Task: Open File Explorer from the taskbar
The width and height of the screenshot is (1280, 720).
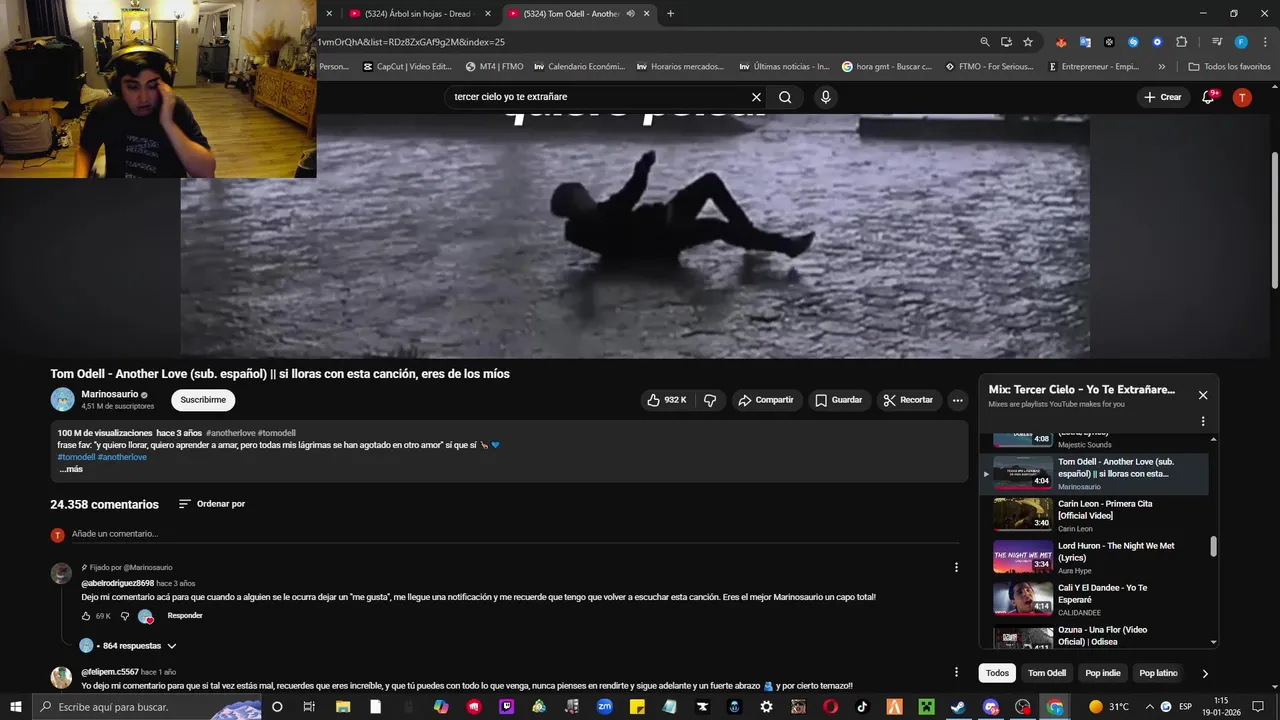Action: [343, 707]
